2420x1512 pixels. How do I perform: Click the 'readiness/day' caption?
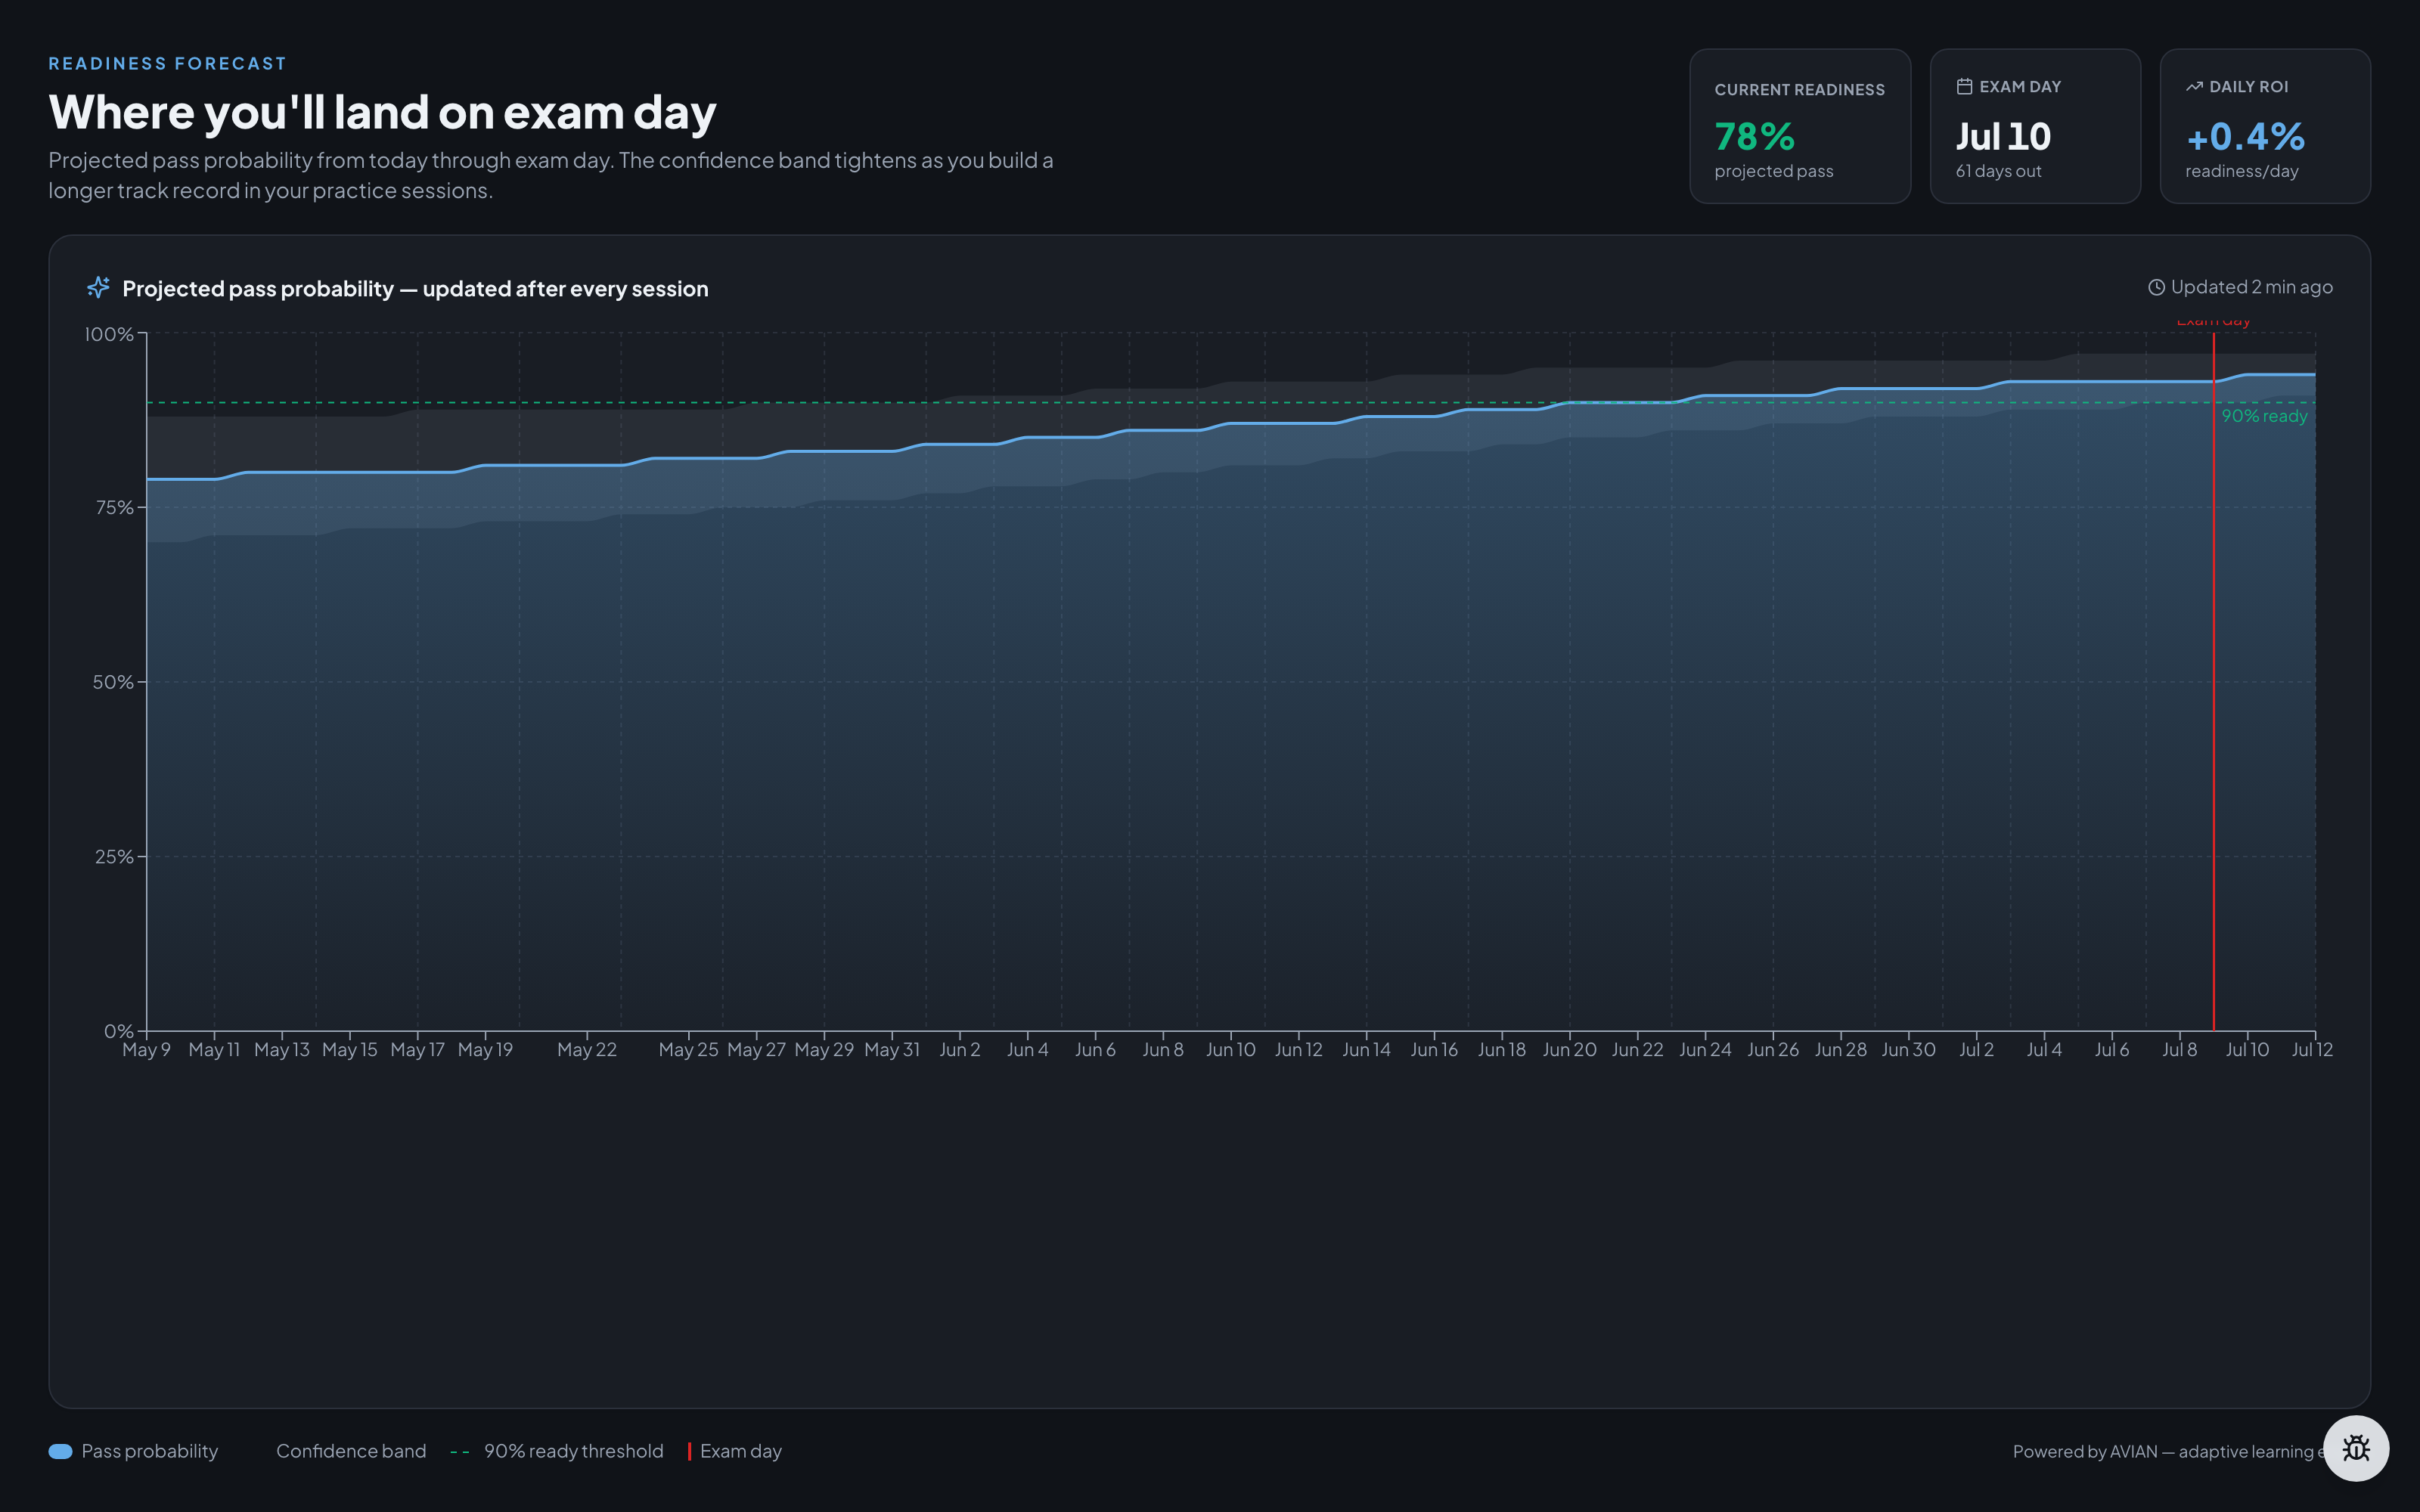[2242, 171]
